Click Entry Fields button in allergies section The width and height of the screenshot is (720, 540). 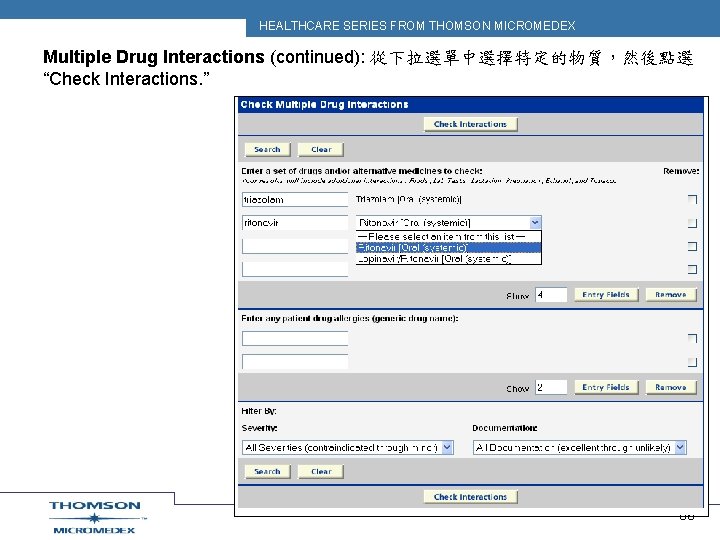click(606, 387)
